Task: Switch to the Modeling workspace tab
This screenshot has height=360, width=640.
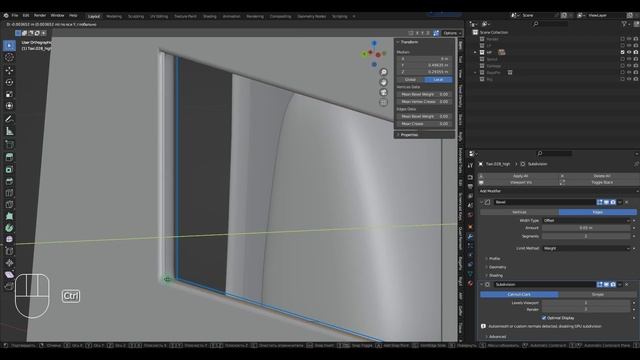Action: [114, 16]
